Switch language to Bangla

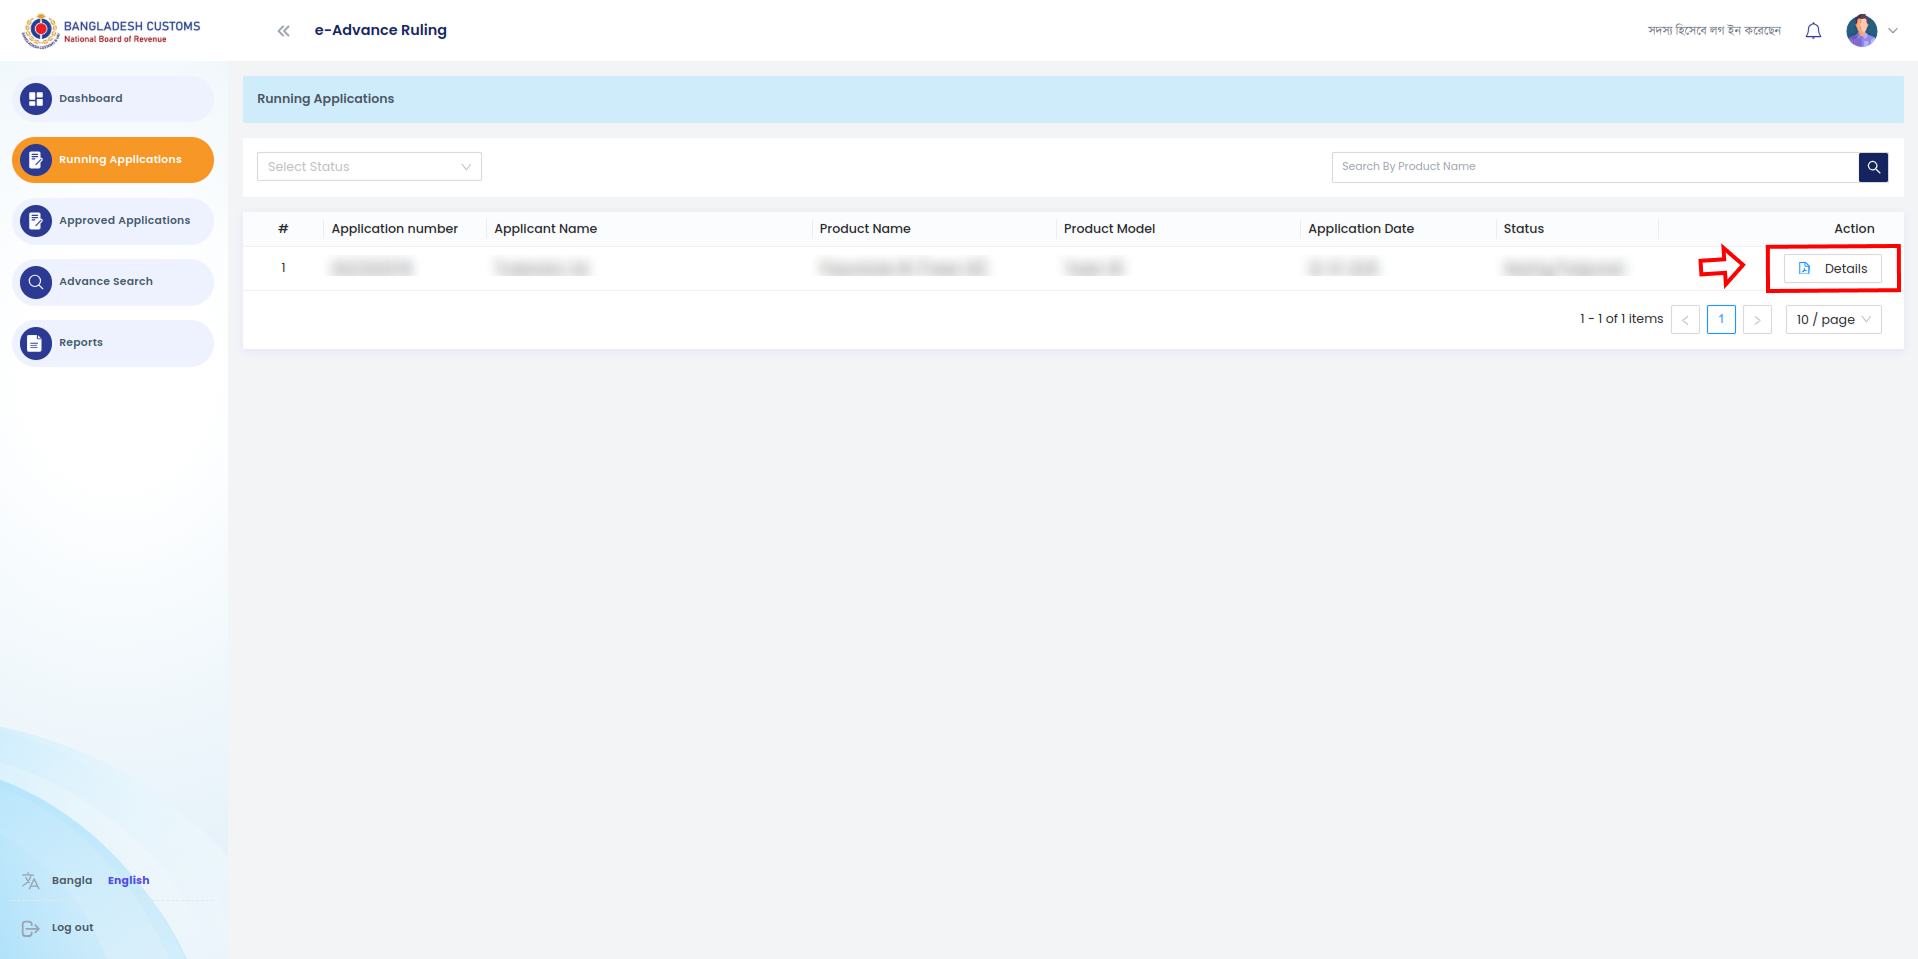[x=72, y=881]
